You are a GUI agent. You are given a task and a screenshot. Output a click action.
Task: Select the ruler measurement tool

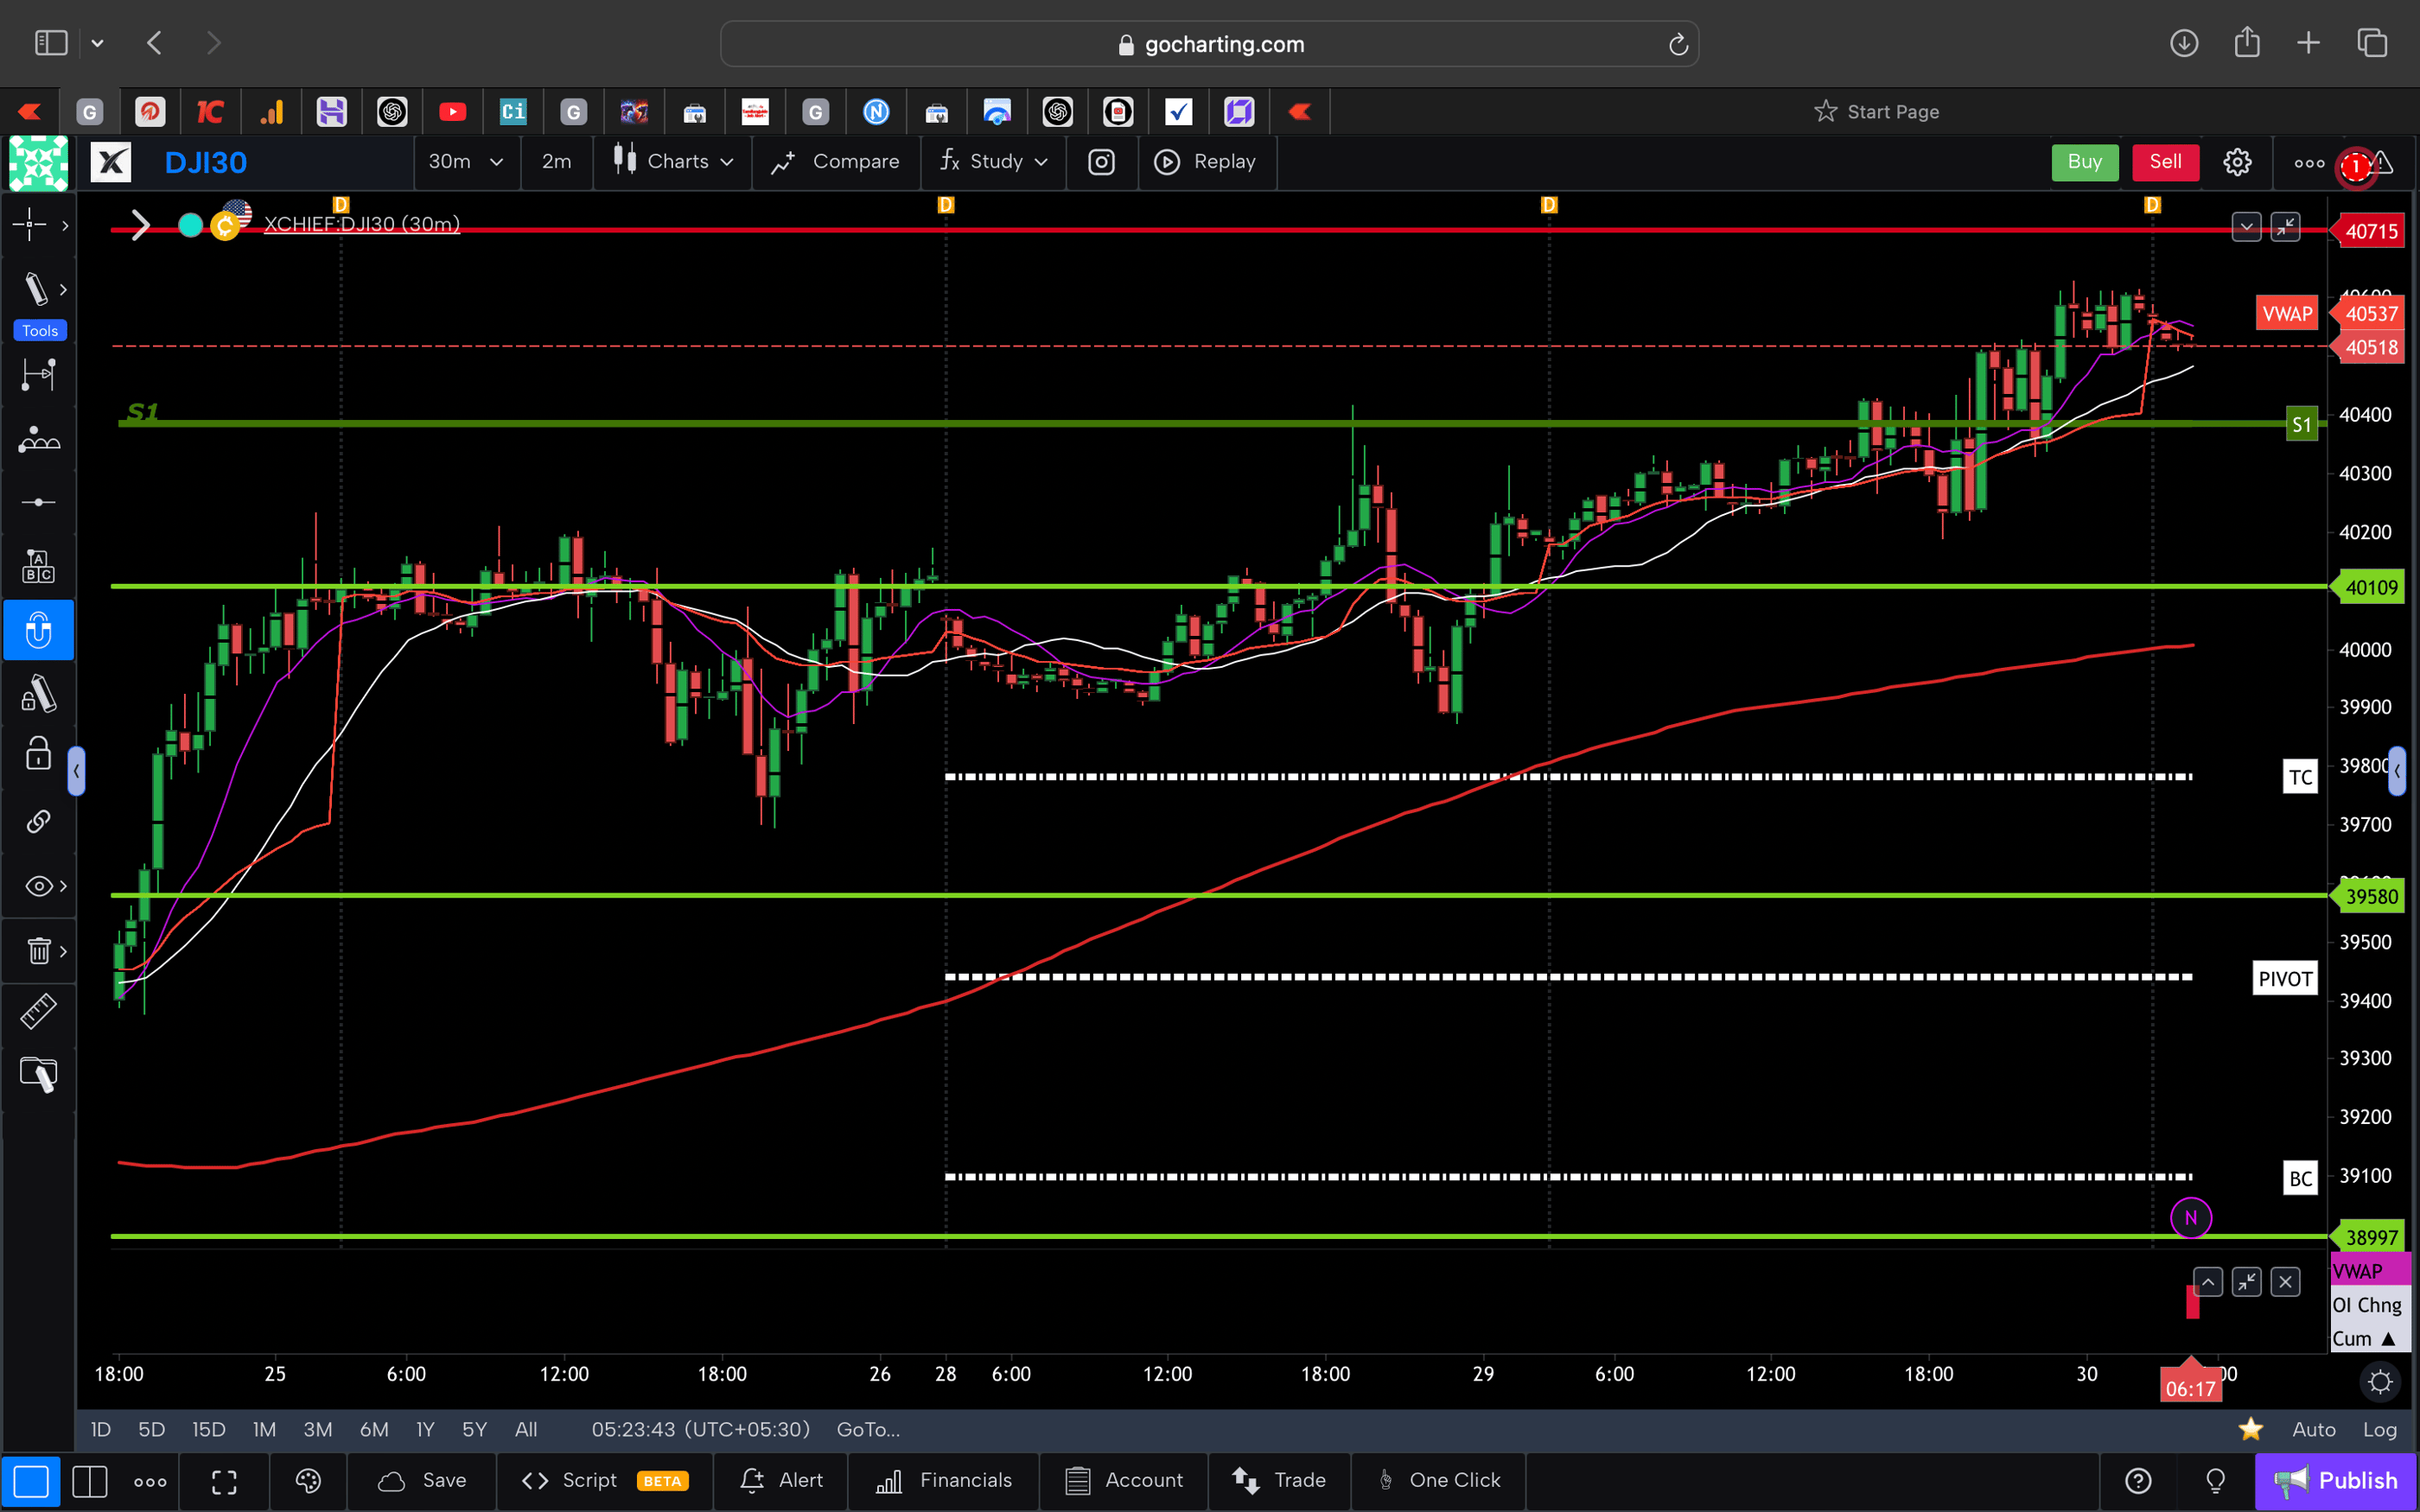[38, 1011]
